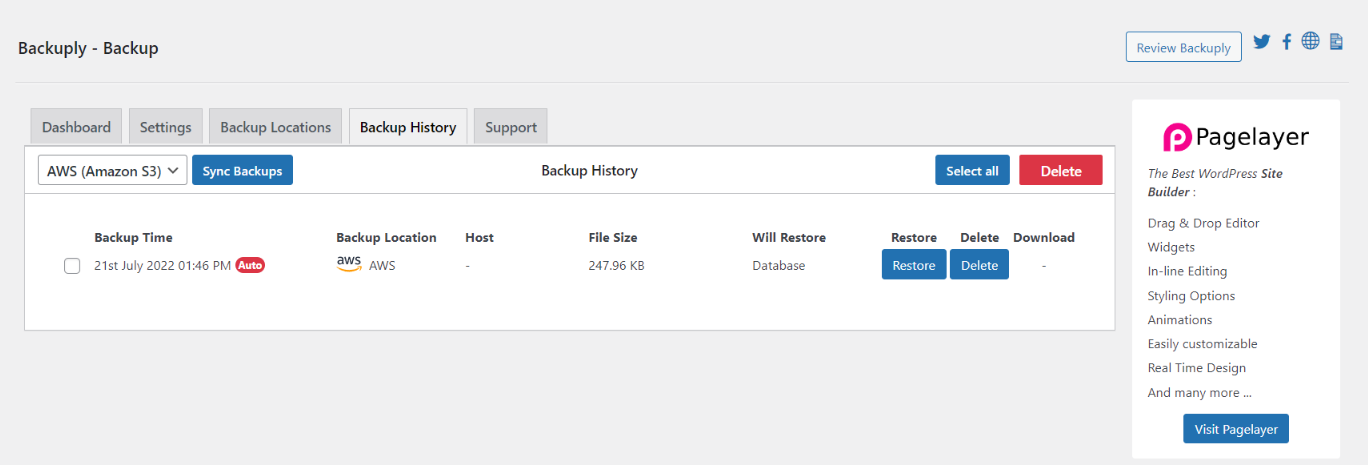Click the Facebook icon in header
The height and width of the screenshot is (465, 1368).
coord(1287,42)
